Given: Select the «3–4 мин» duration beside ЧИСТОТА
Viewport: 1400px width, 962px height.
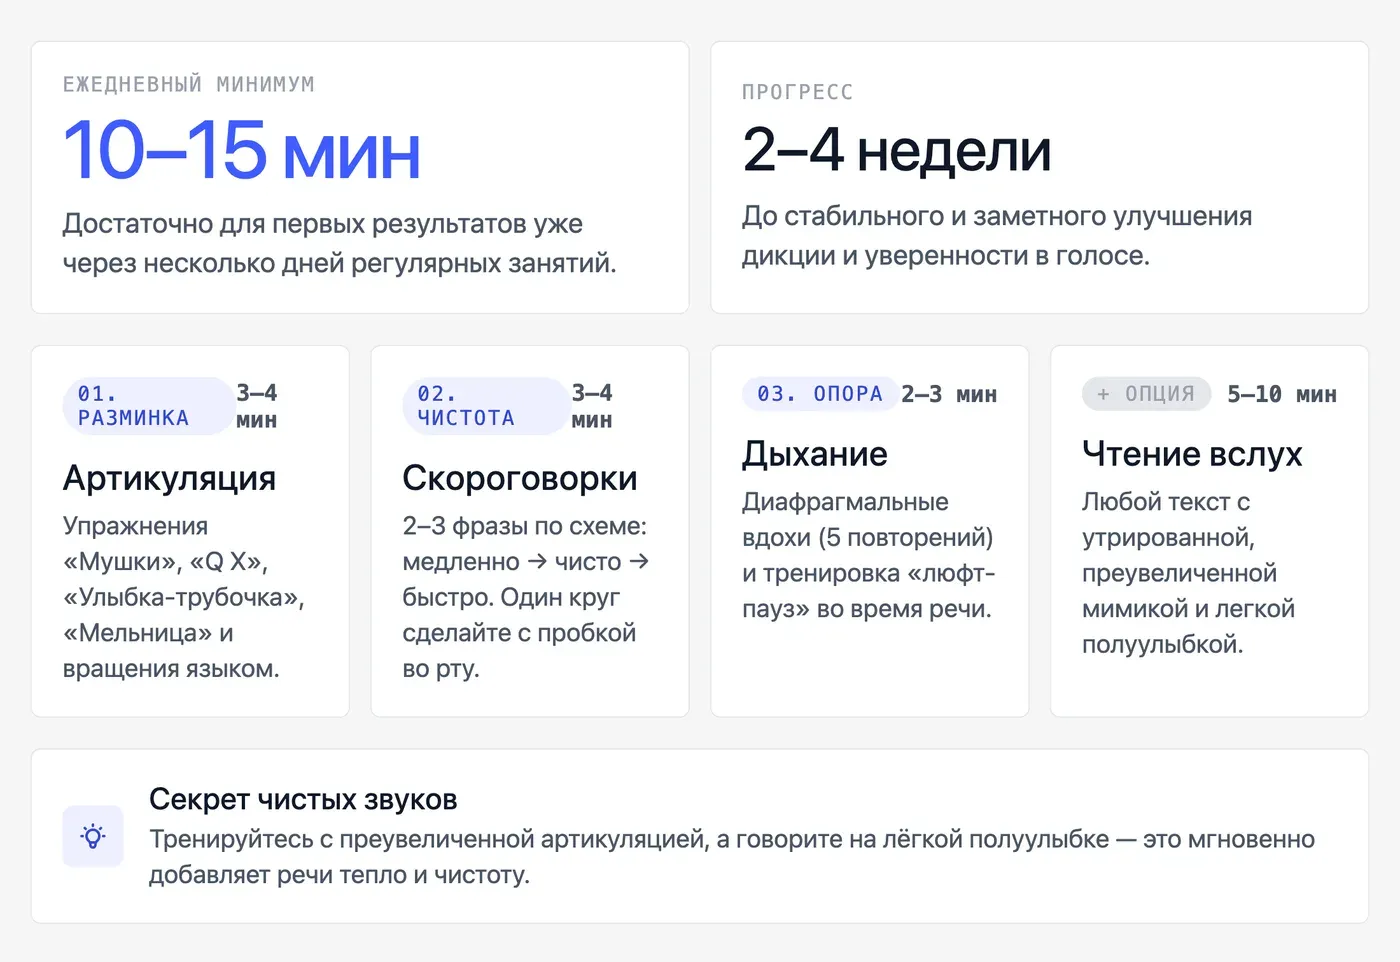Looking at the screenshot, I should [x=592, y=406].
